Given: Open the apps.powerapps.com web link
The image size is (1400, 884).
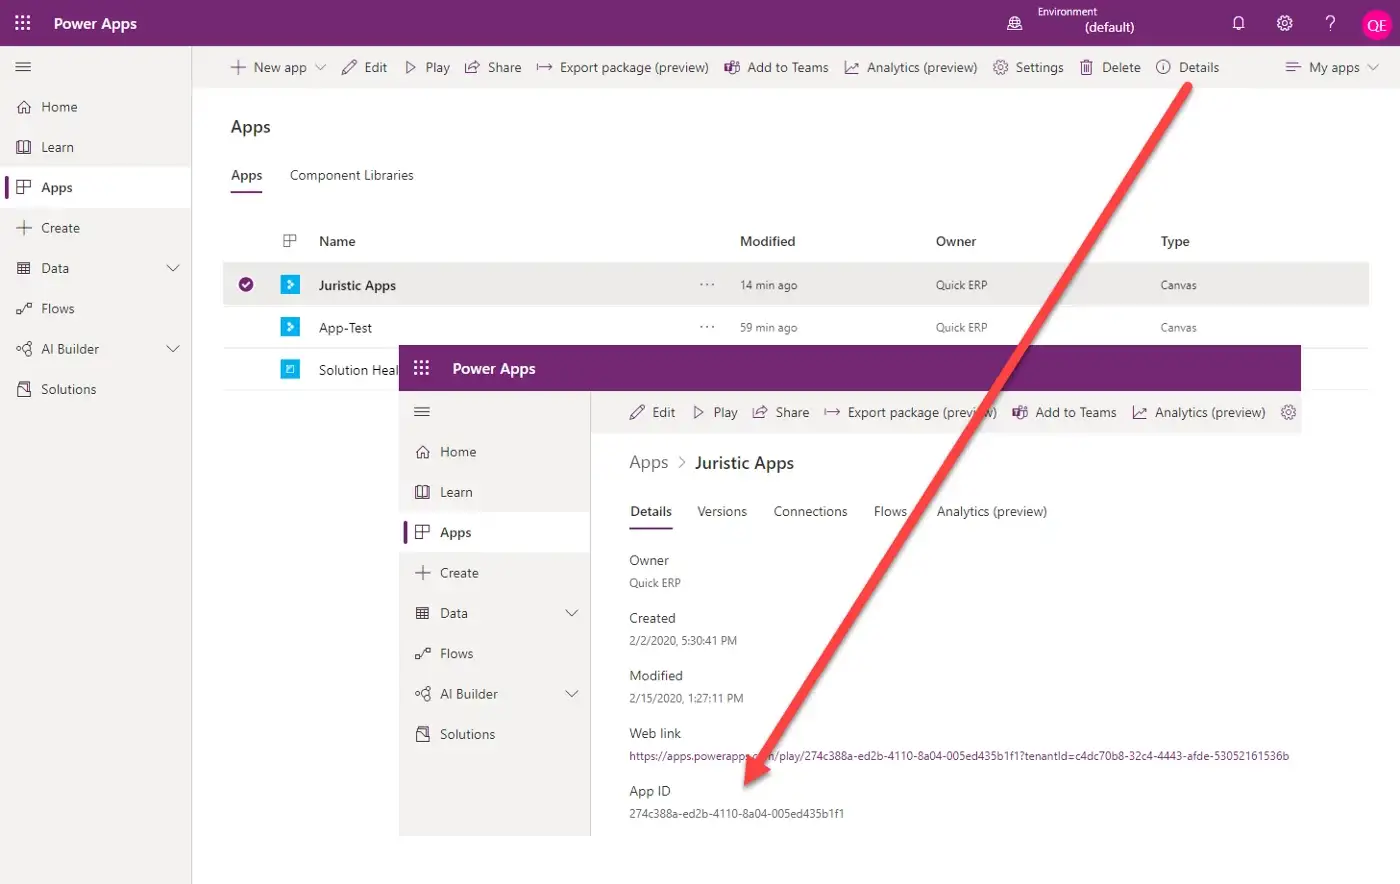Looking at the screenshot, I should (x=958, y=756).
